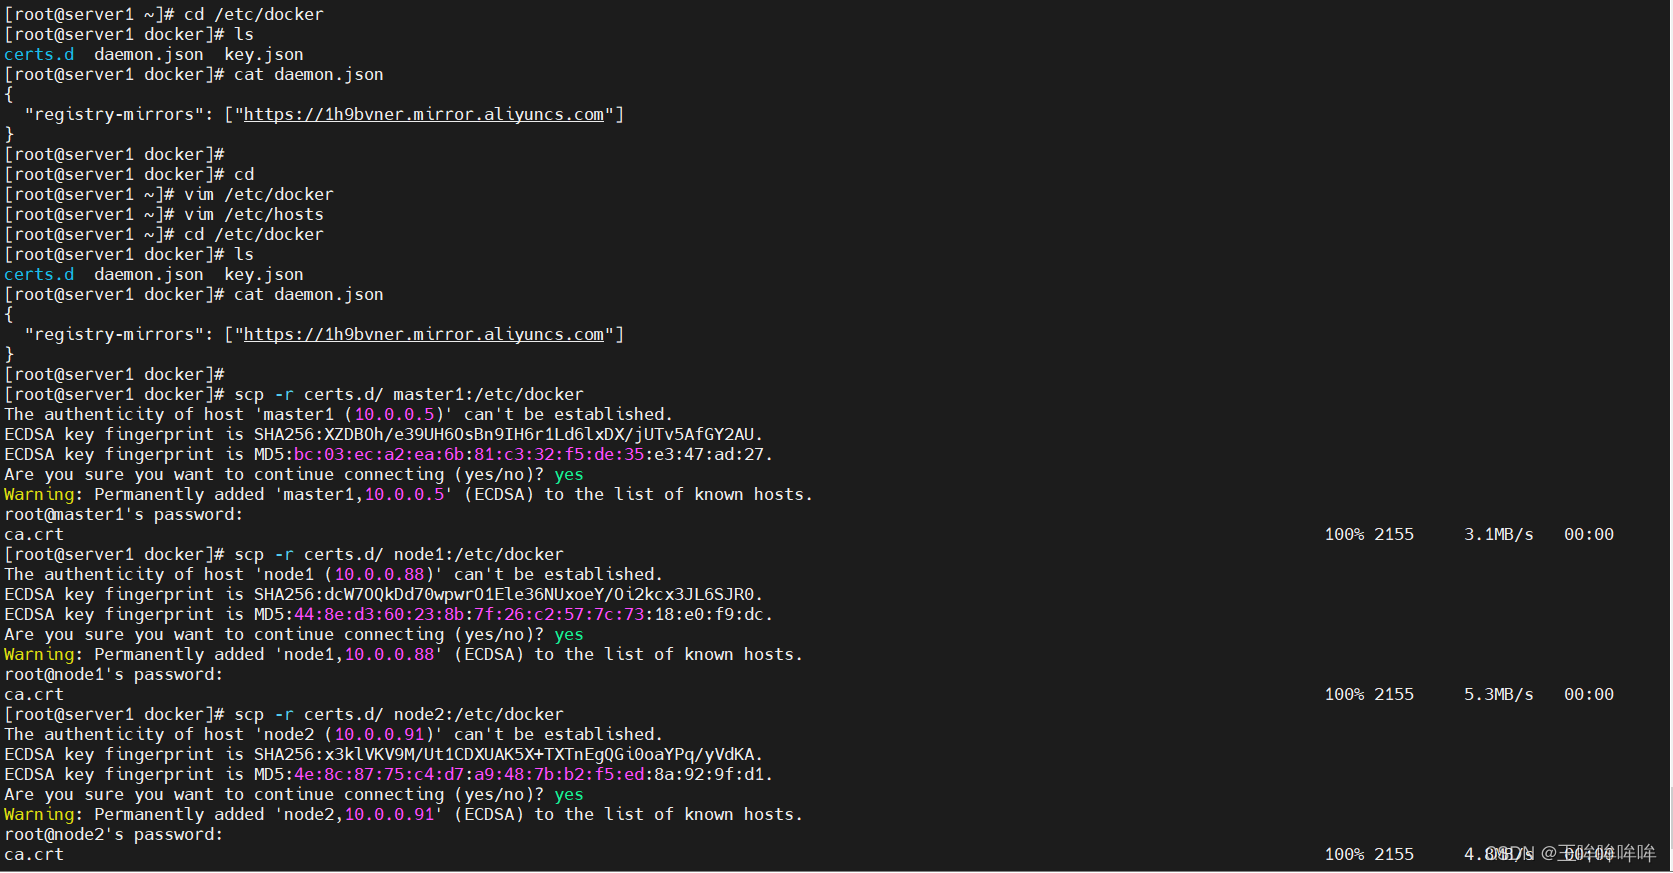Click the authenticity message for host 'node1'

tap(333, 575)
